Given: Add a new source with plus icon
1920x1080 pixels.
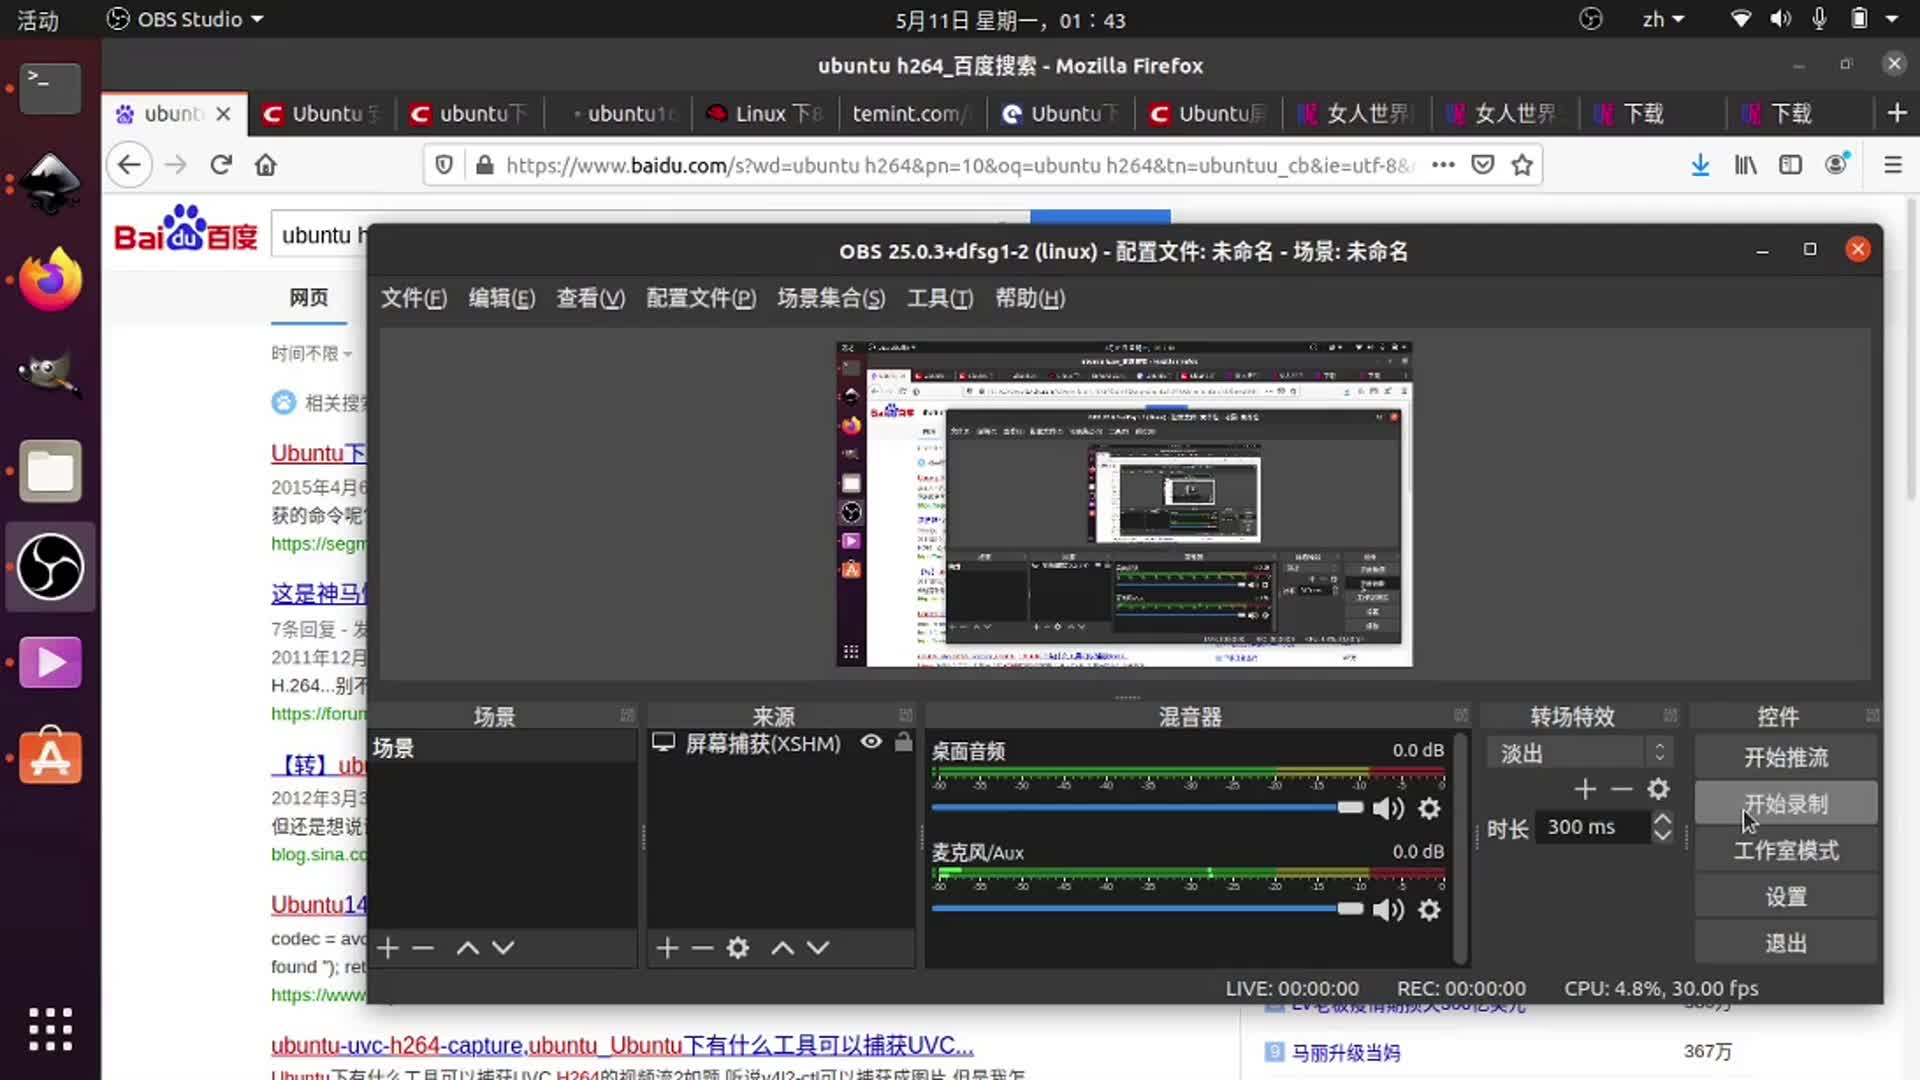Looking at the screenshot, I should pyautogui.click(x=668, y=947).
